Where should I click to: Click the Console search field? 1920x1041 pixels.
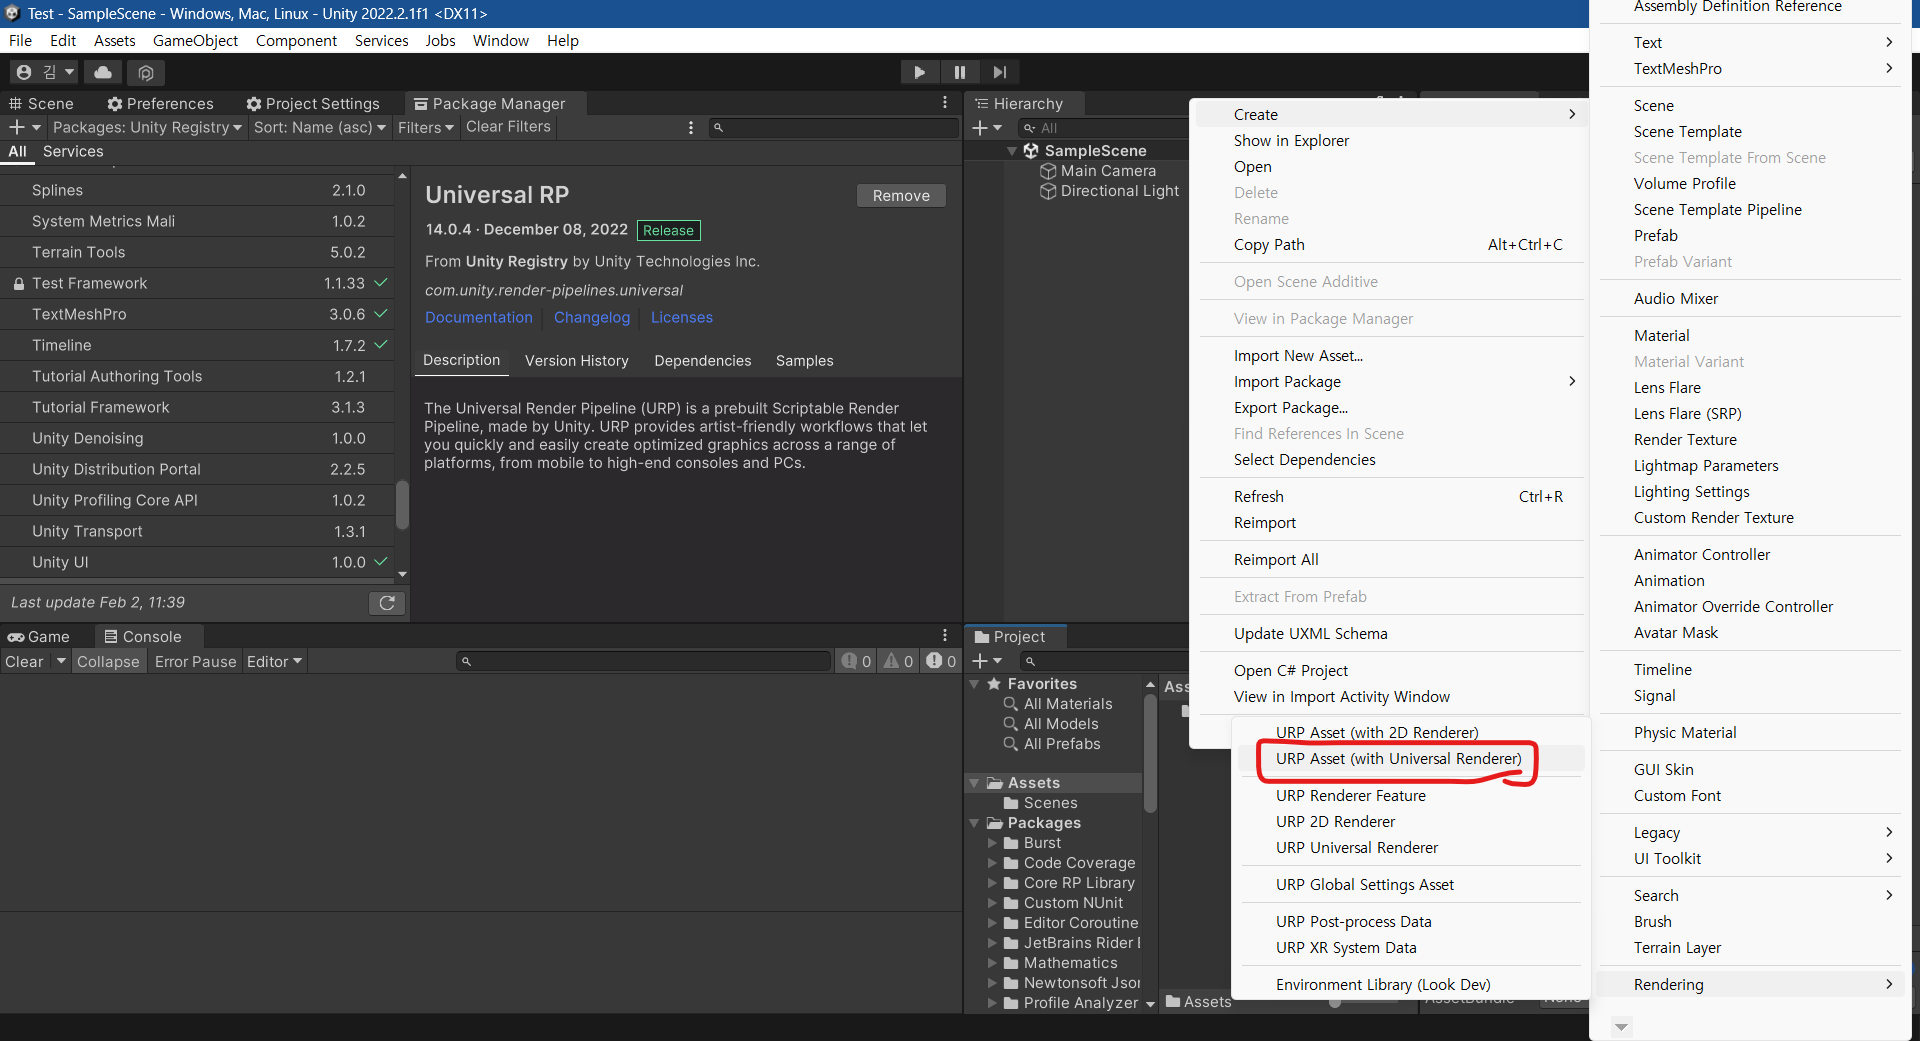tap(644, 661)
